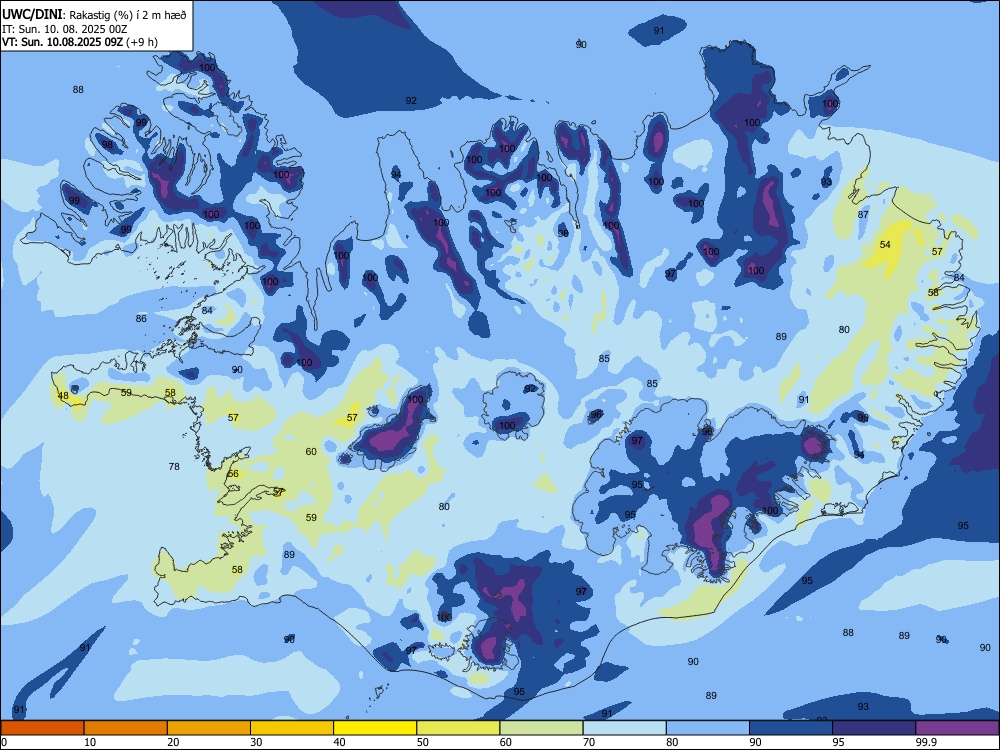Pick the purple above-99.9 legend swatch
This screenshot has height=750, width=1000.
(x=957, y=728)
